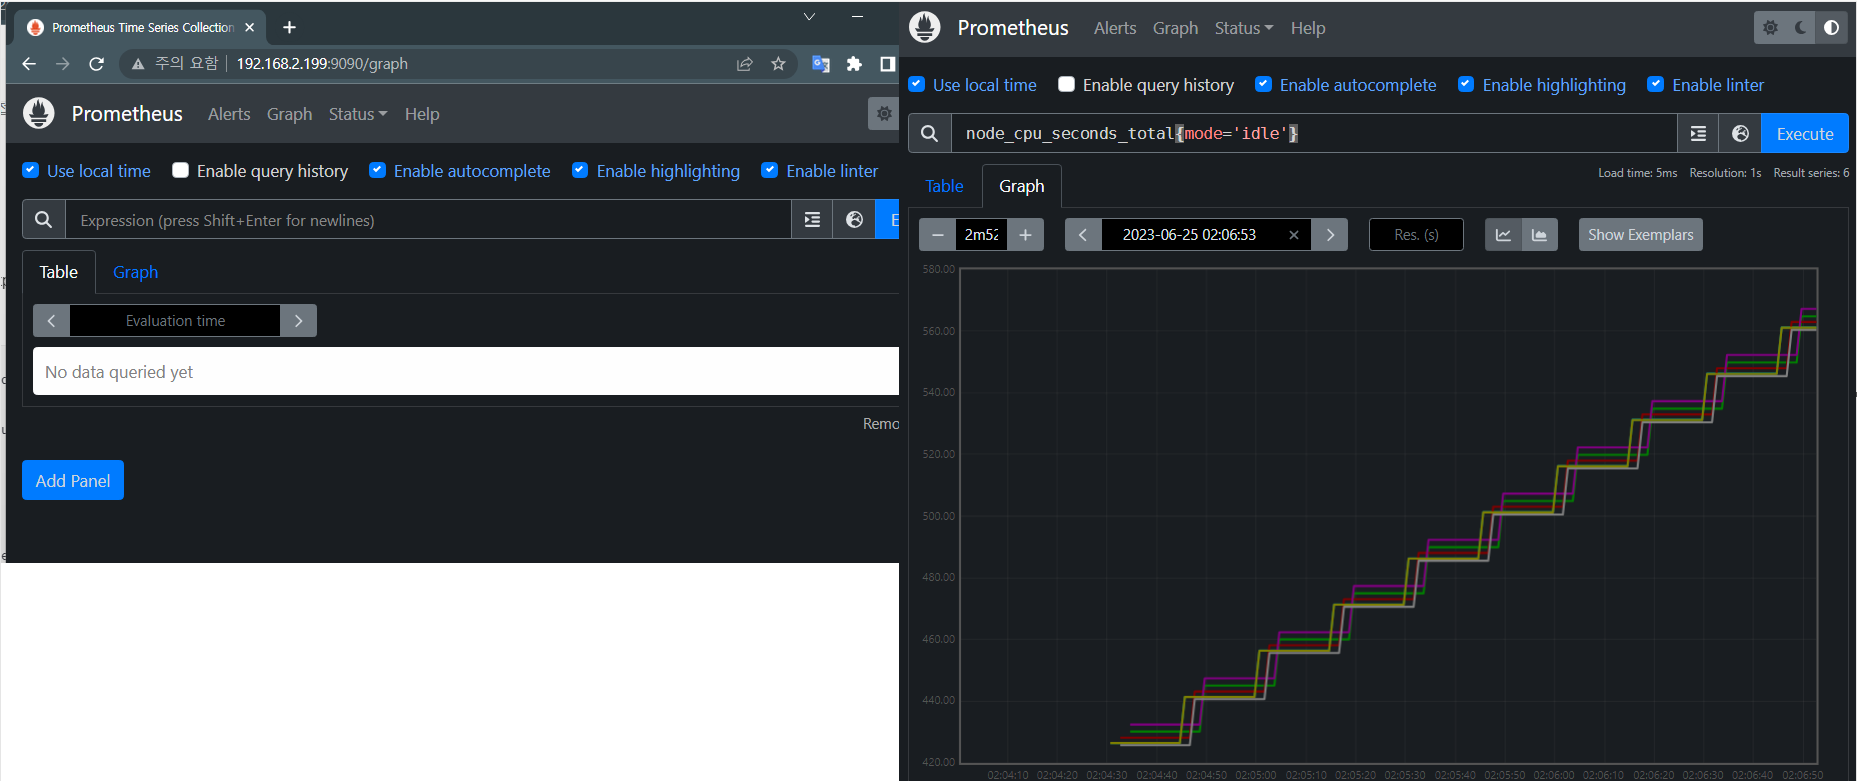Enable query history in the left window
The image size is (1857, 781).
pos(180,170)
